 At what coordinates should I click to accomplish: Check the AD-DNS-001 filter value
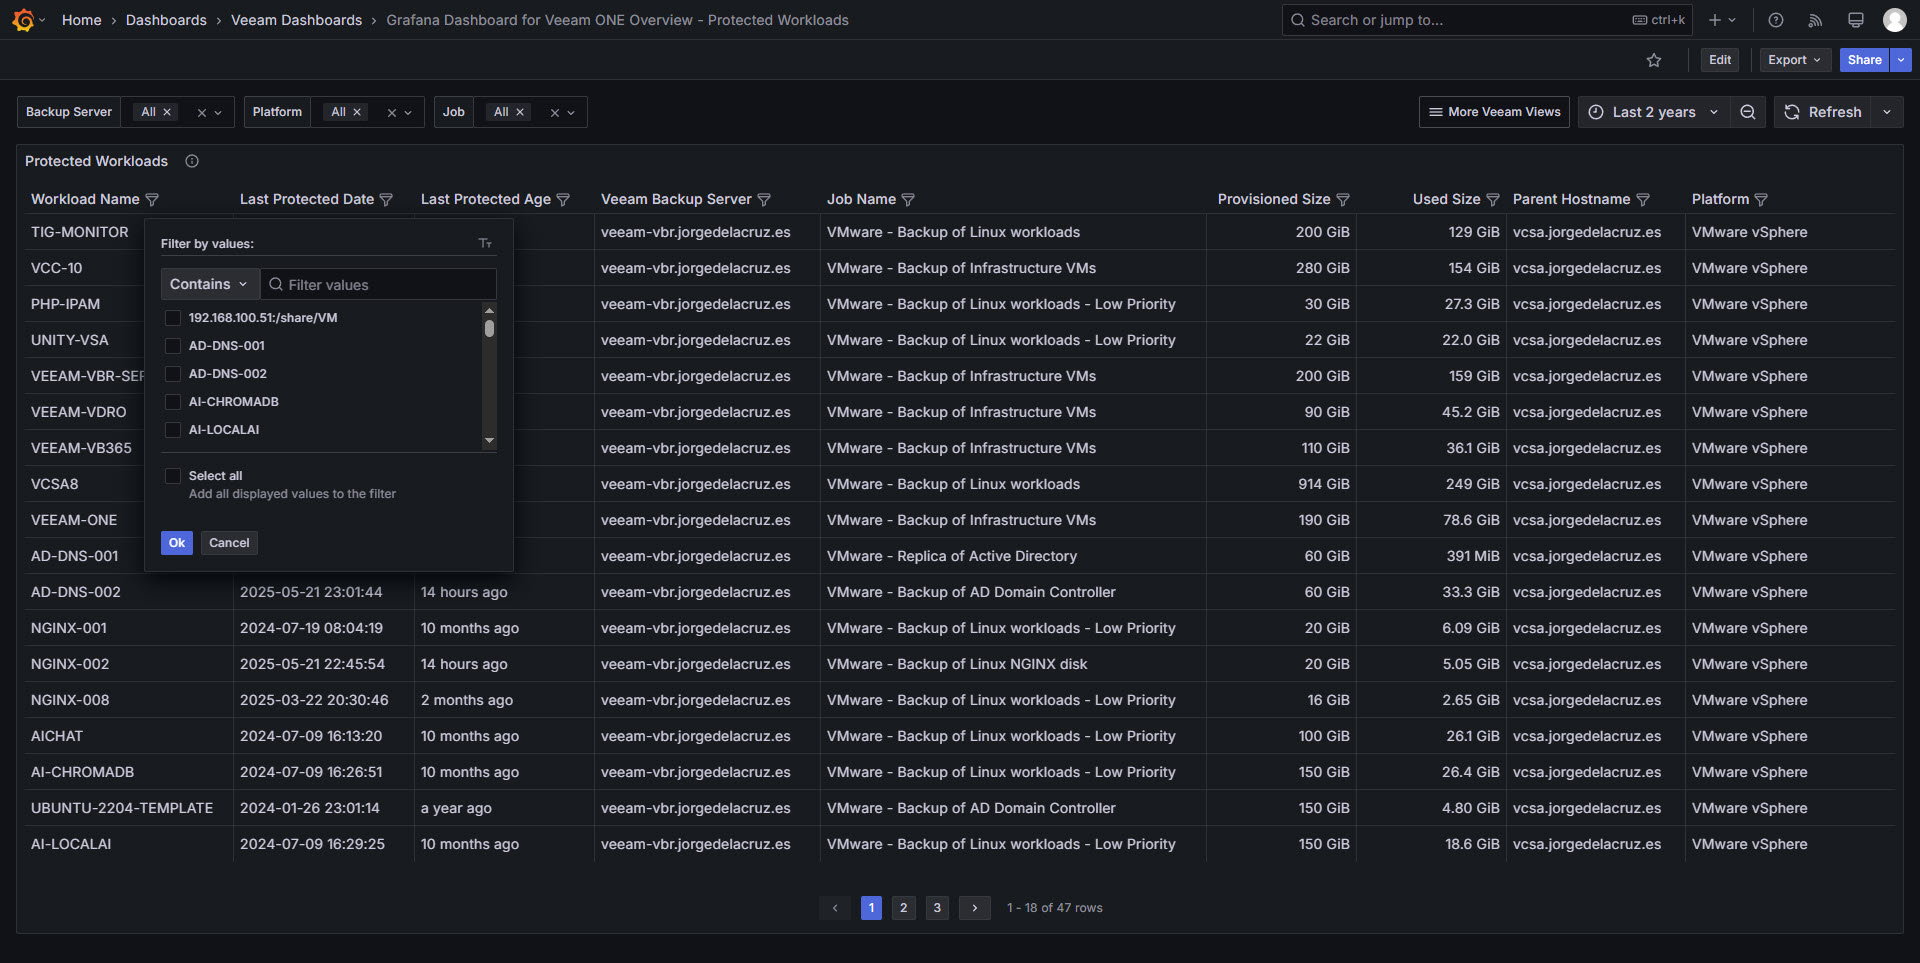pos(173,346)
